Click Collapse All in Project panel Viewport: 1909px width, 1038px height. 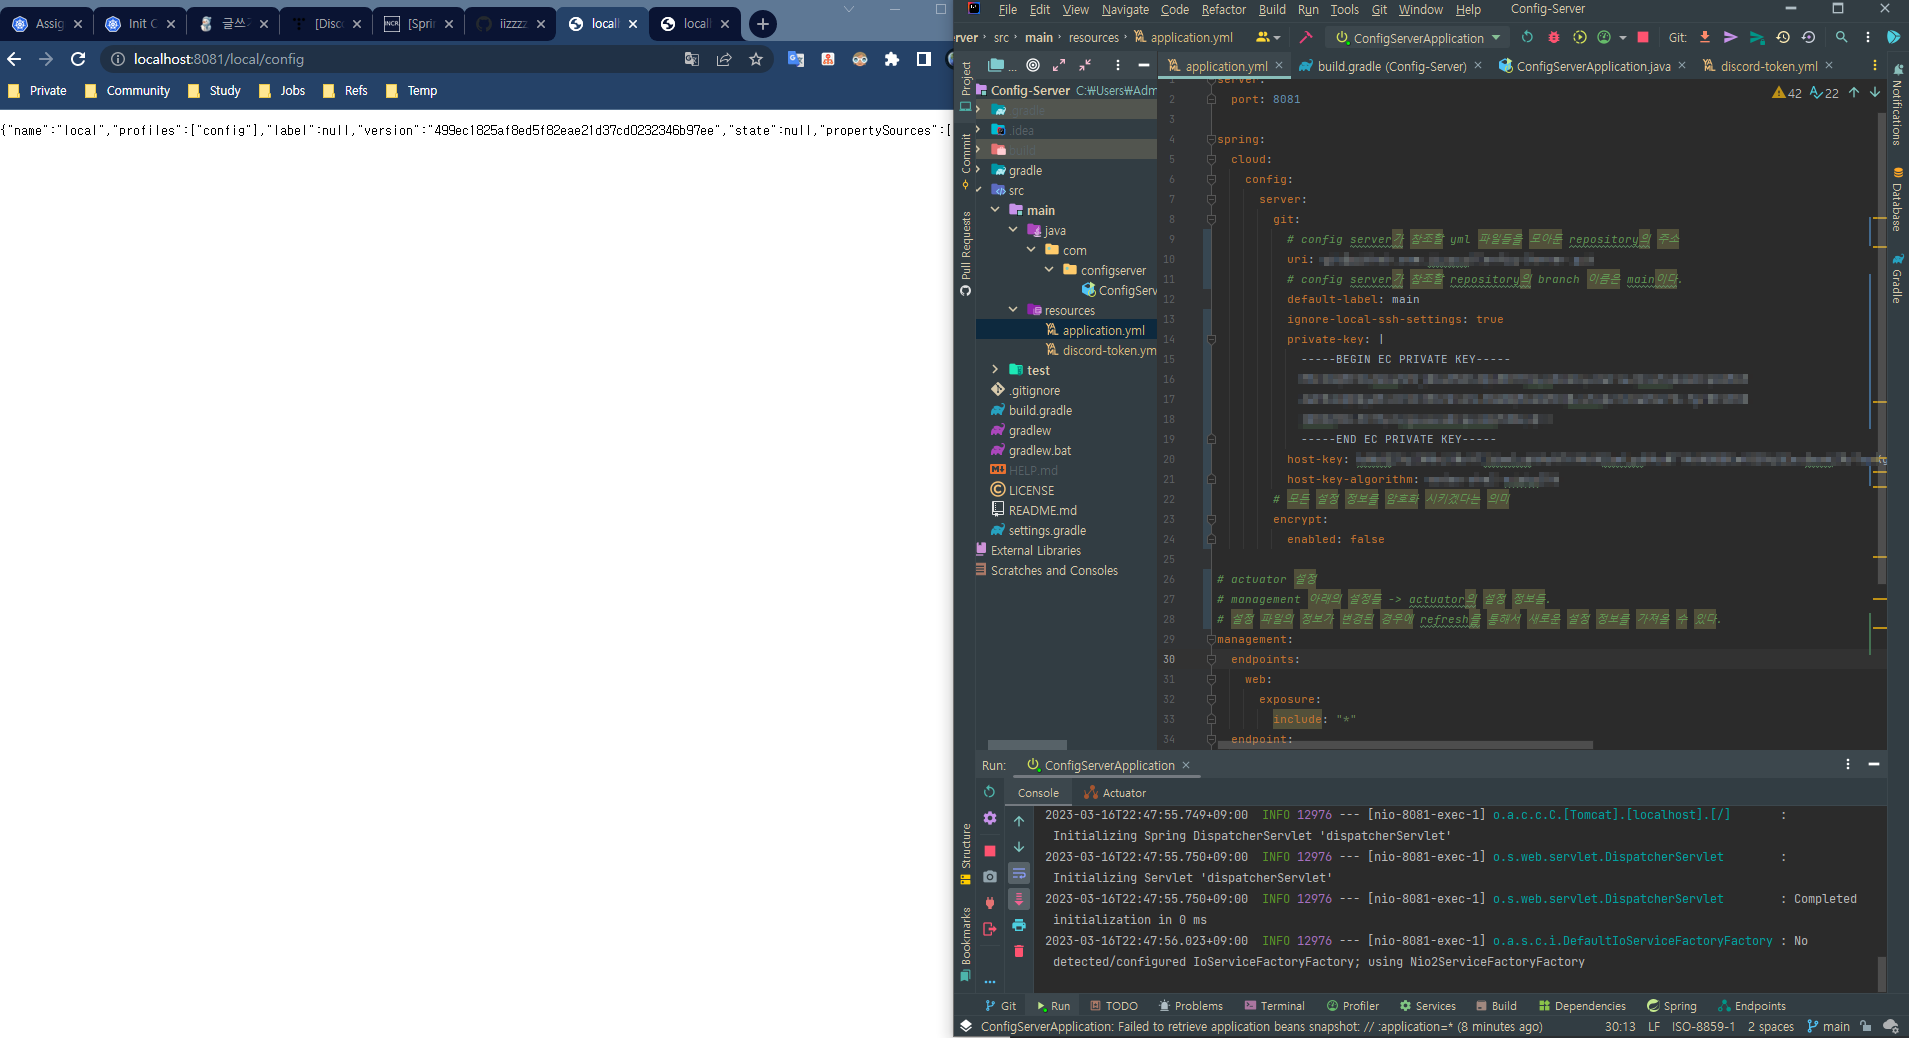point(1085,65)
